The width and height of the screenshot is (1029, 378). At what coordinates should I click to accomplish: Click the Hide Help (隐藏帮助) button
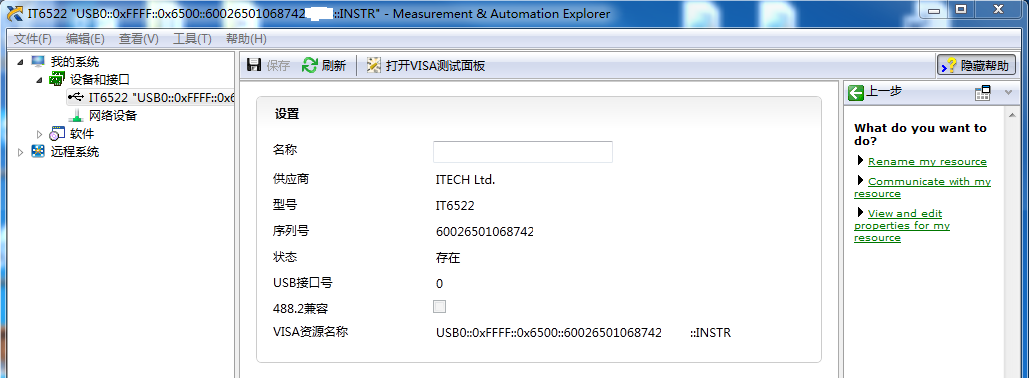point(976,65)
